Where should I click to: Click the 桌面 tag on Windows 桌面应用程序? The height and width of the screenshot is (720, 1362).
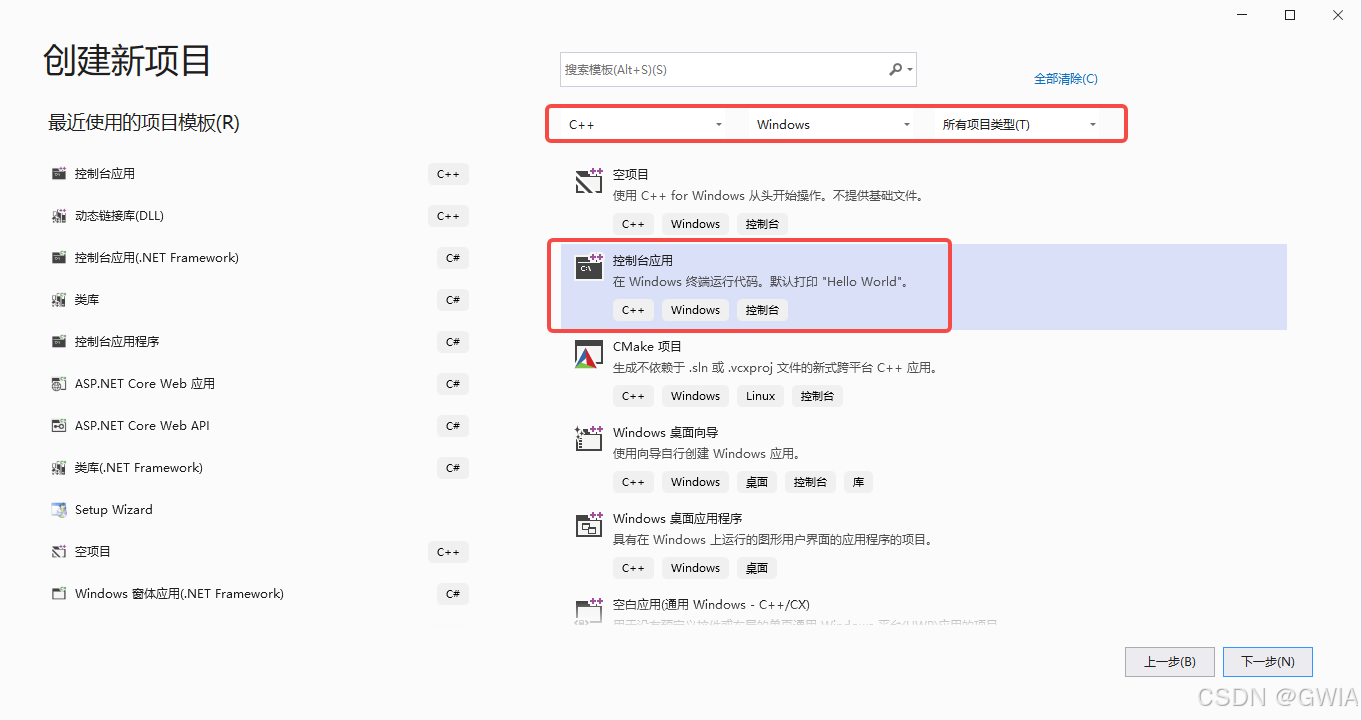coord(757,568)
